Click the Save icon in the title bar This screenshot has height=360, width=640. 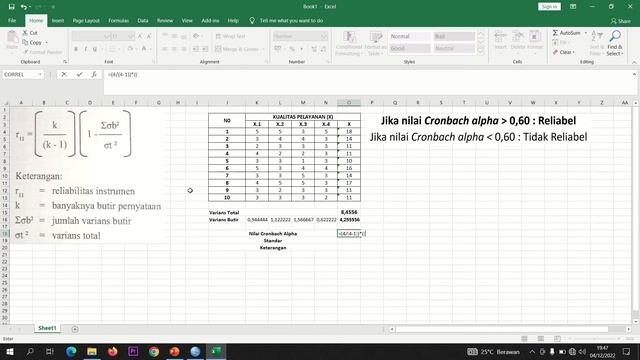click(11, 7)
